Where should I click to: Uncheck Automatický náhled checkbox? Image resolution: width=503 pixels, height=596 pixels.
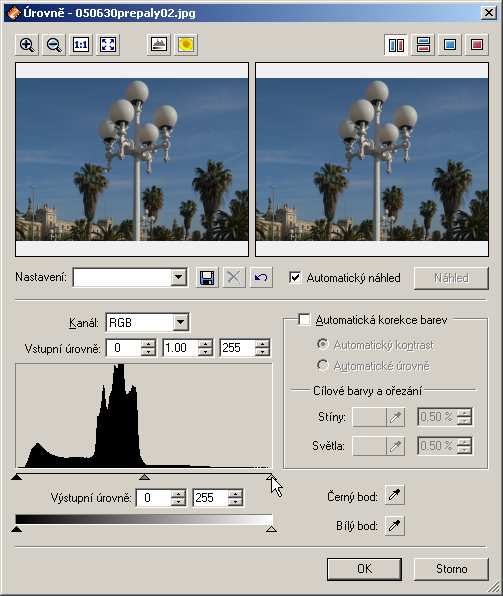295,277
